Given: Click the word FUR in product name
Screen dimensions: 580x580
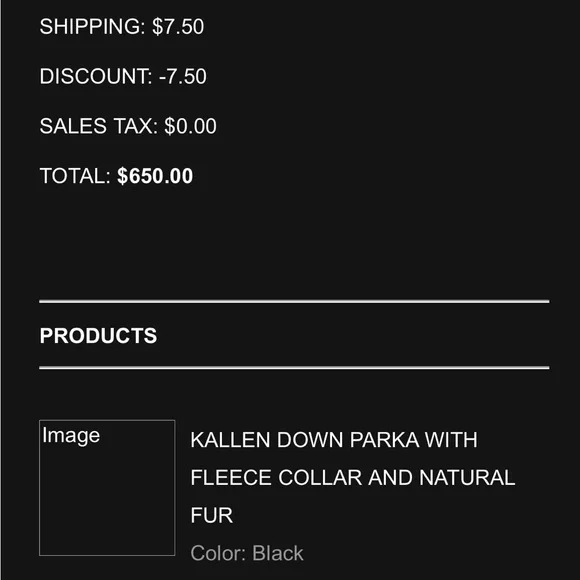Looking at the screenshot, I should (x=212, y=515).
